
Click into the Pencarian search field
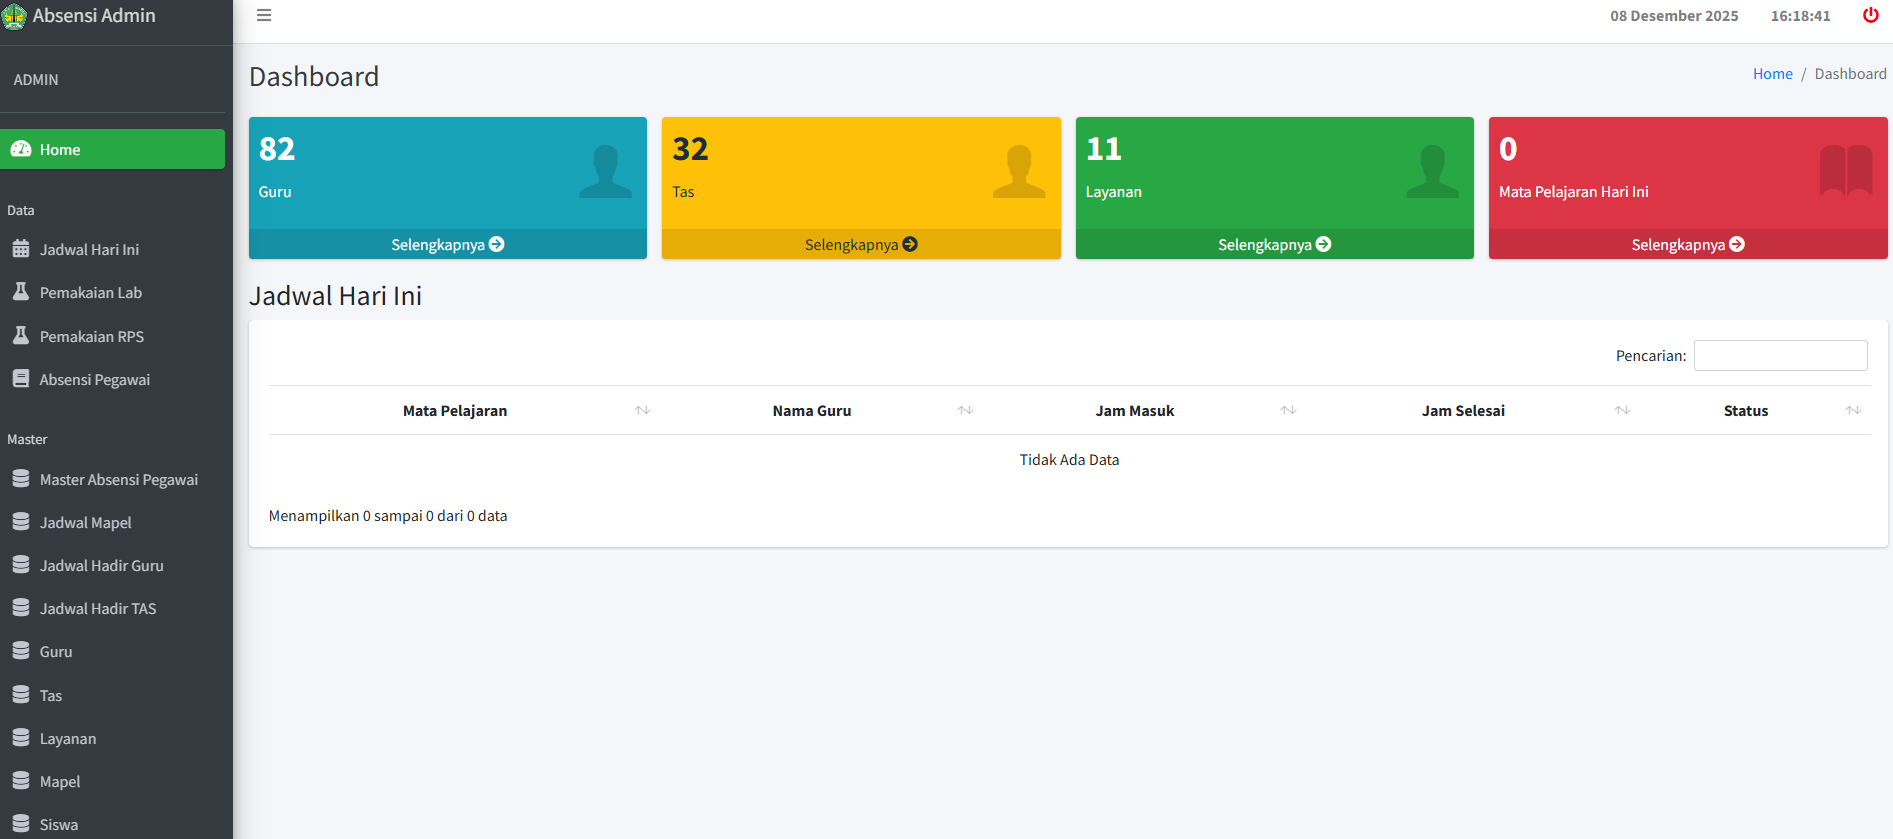1780,356
